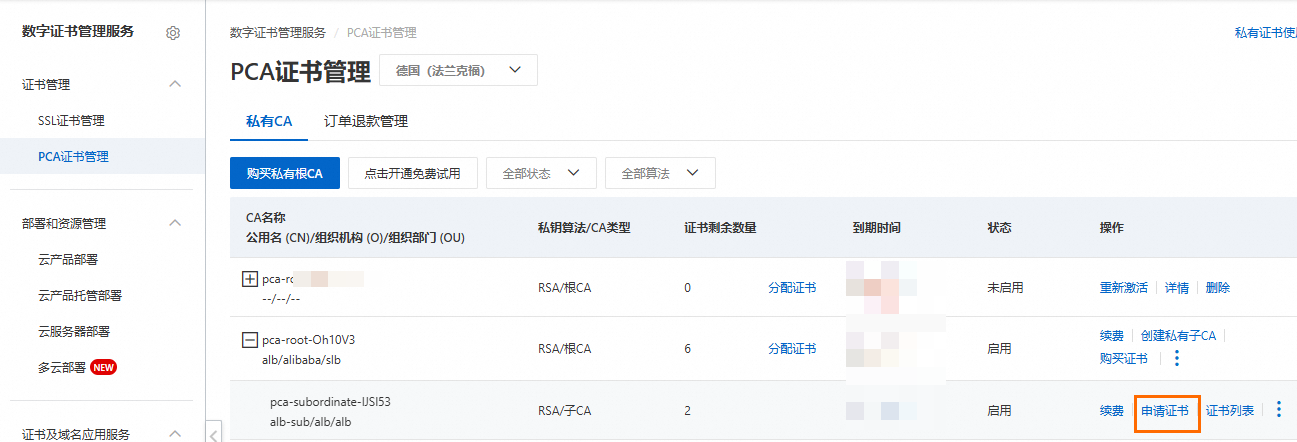Screen dimensions: 1297x442
Task: Open the 全部算法 filter dropdown
Action: point(660,173)
